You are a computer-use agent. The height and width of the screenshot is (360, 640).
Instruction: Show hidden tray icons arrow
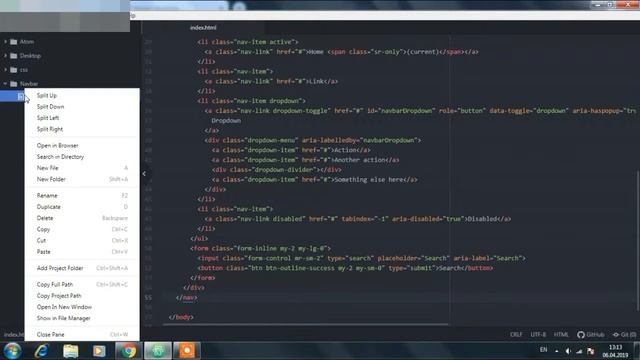[556, 351]
